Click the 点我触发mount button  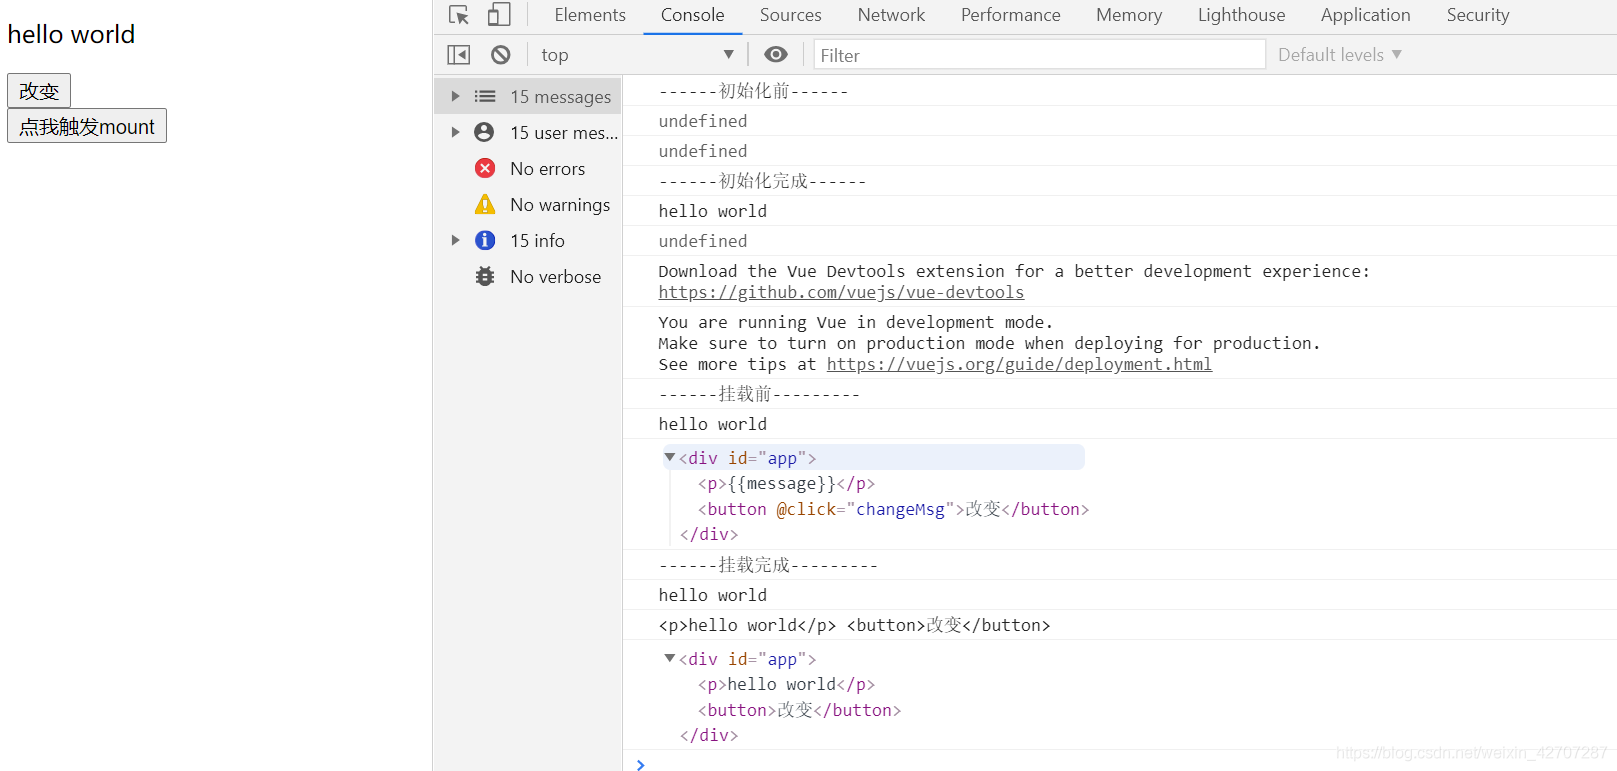[87, 126]
